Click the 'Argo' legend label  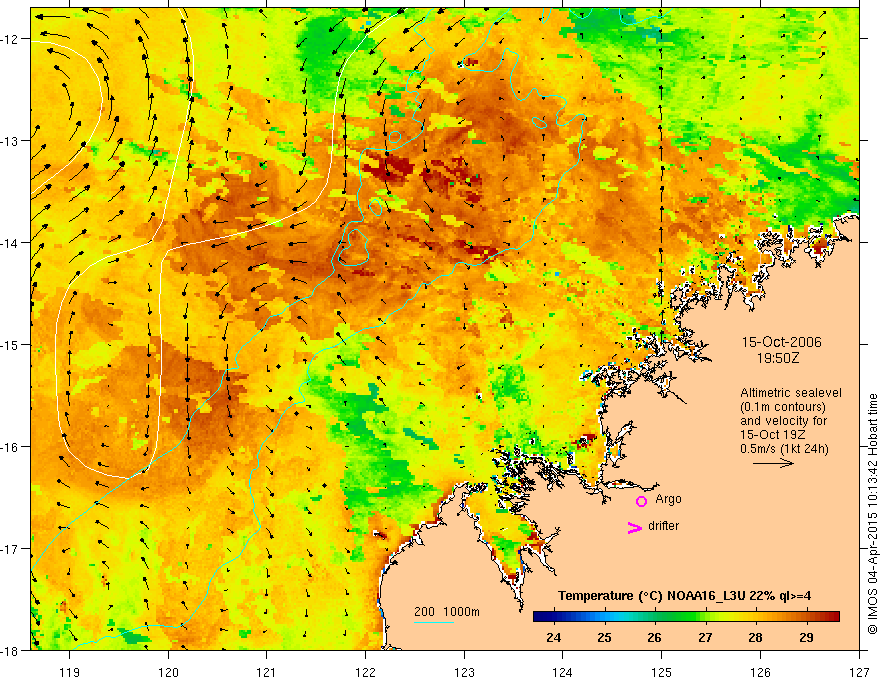click(x=668, y=499)
